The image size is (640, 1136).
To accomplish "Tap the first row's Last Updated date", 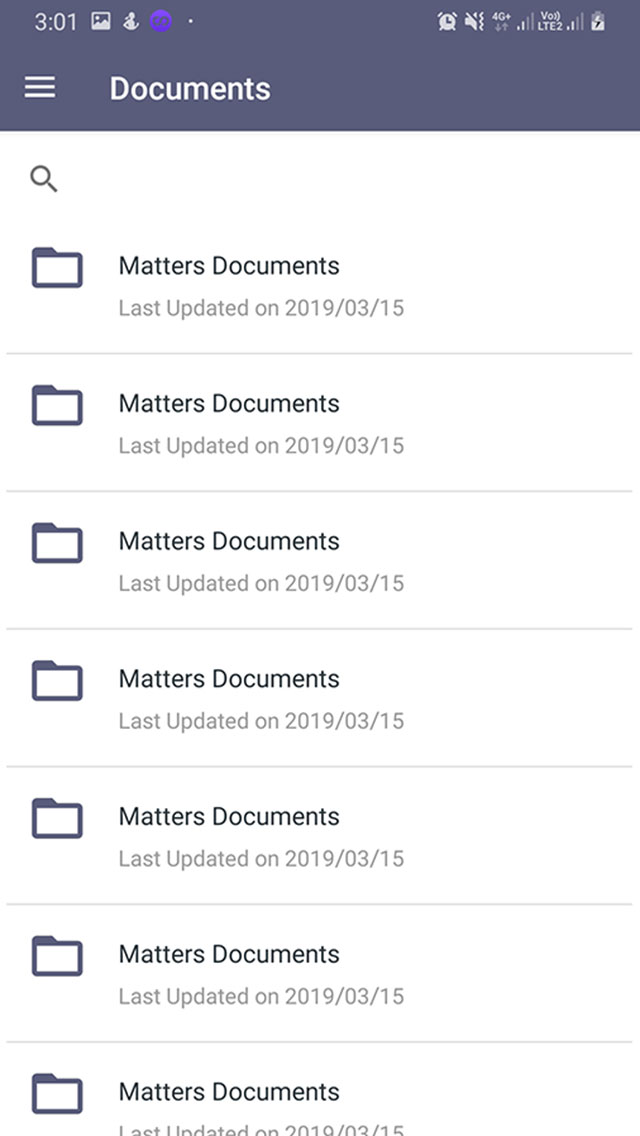I will [x=261, y=308].
